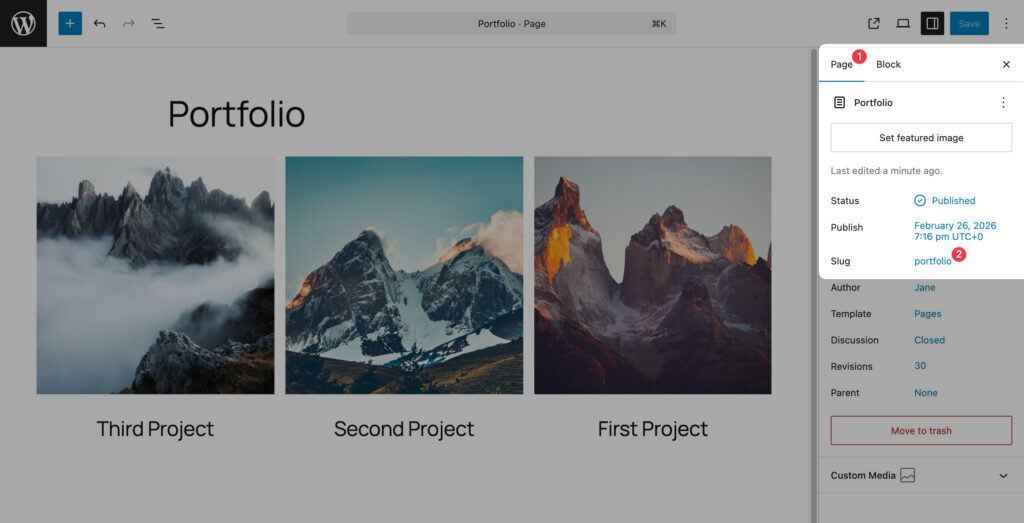This screenshot has height=523, width=1024.
Task: Toggle the settings sidebar panel
Action: [932, 23]
